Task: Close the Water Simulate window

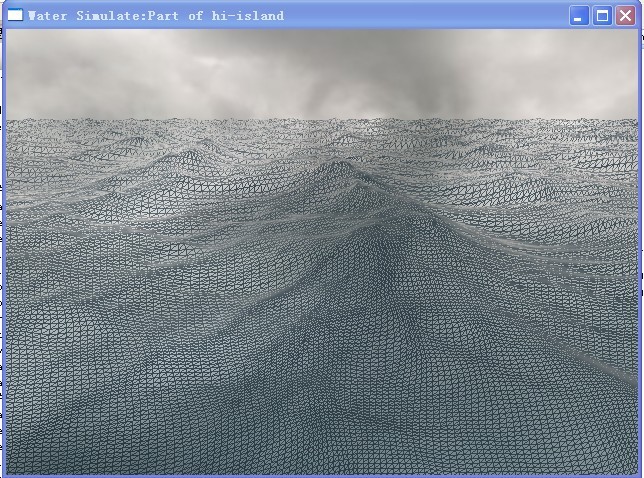Action: pyautogui.click(x=625, y=16)
